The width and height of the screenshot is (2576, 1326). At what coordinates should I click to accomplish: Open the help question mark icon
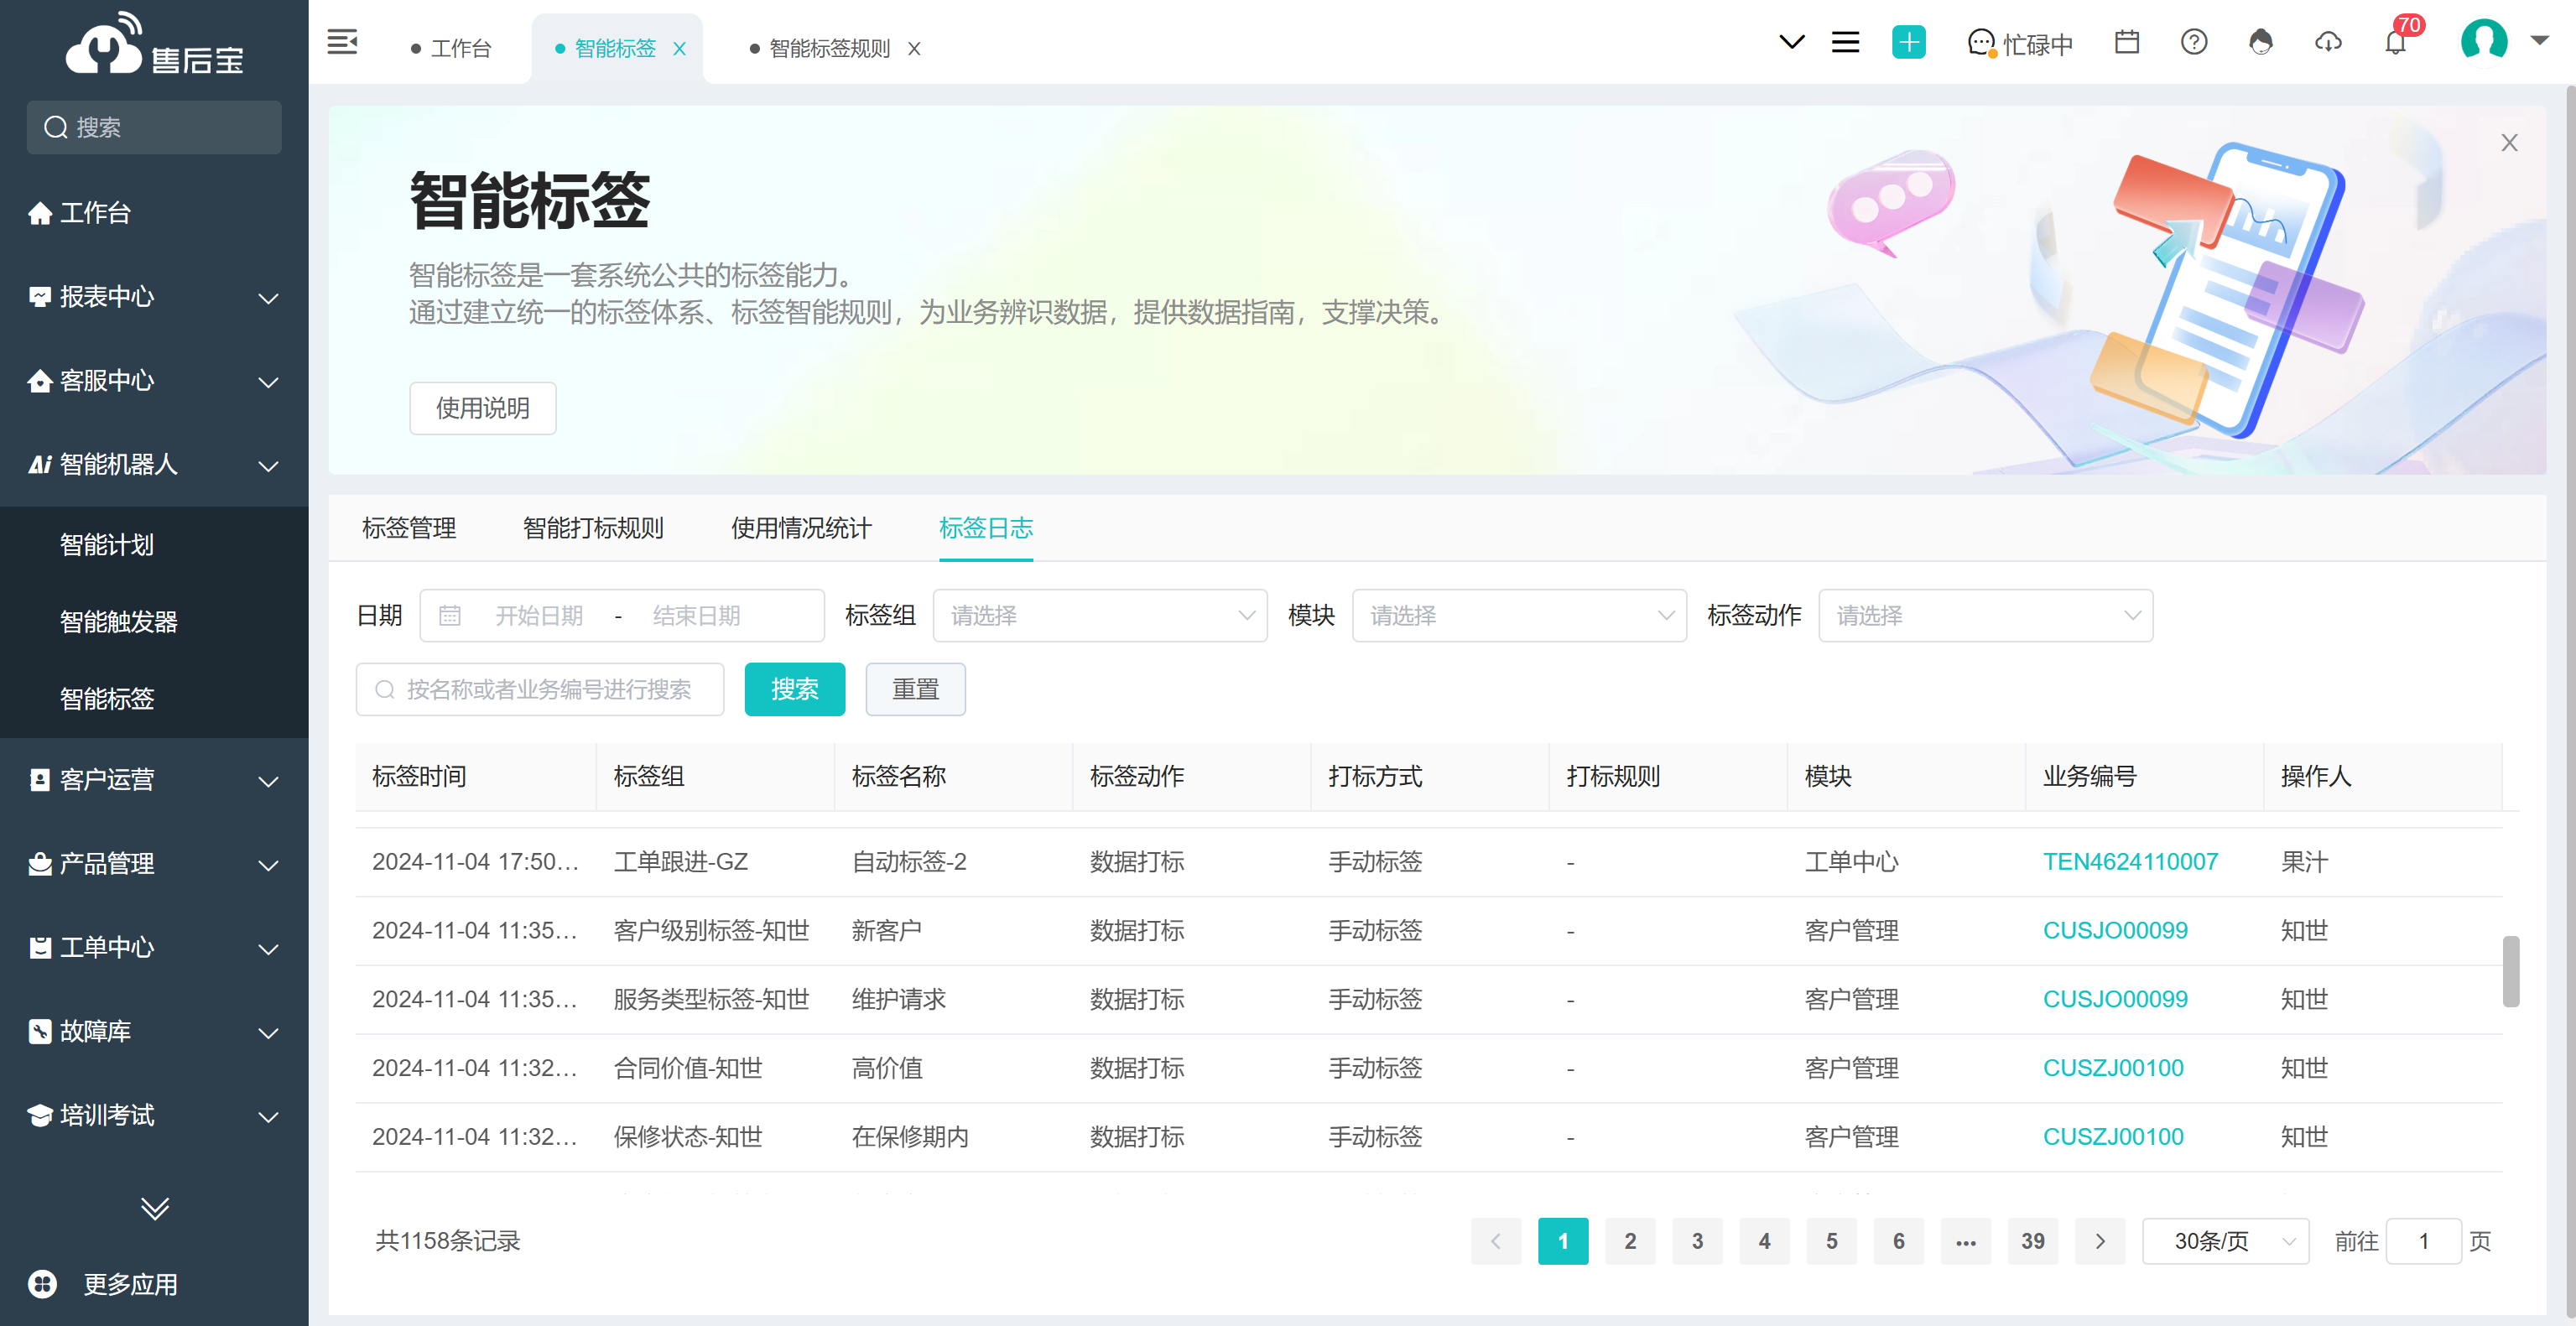(2194, 42)
